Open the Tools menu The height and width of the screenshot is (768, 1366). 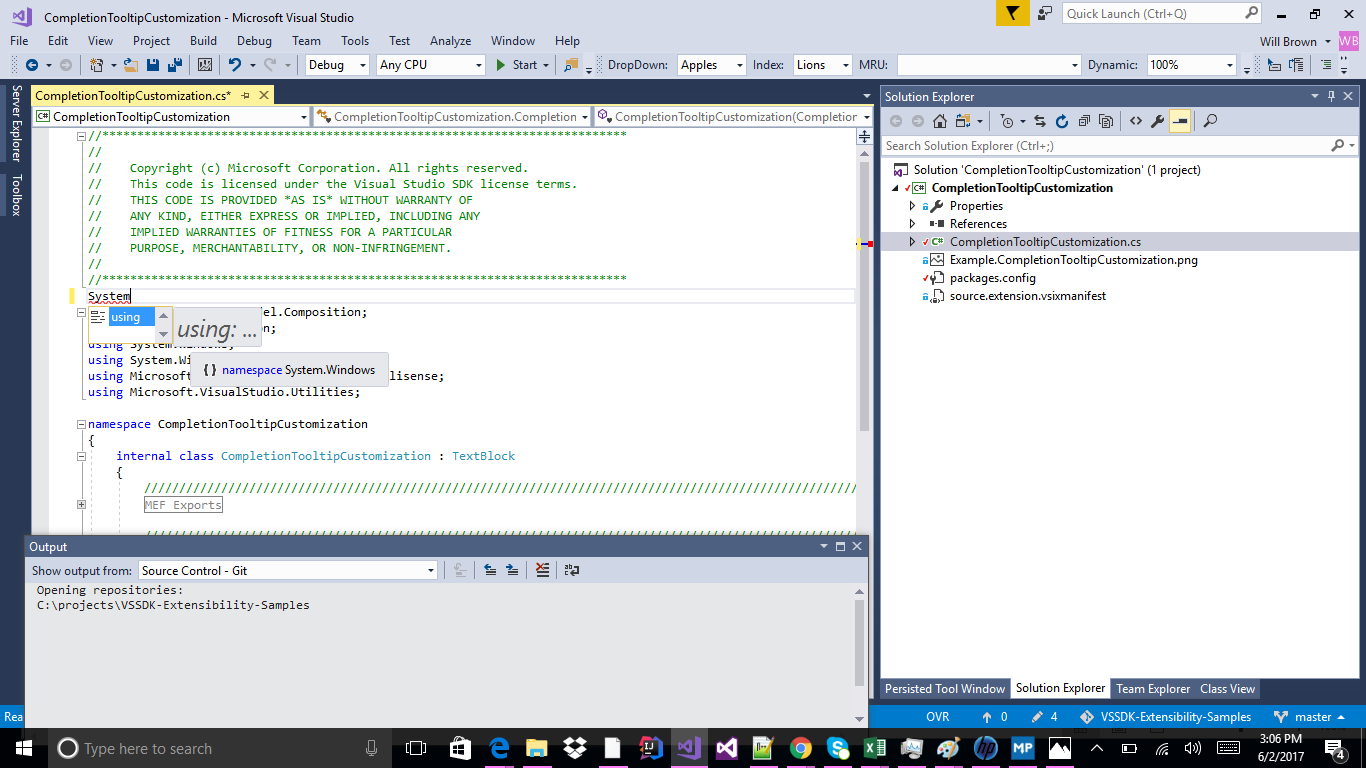coord(355,41)
